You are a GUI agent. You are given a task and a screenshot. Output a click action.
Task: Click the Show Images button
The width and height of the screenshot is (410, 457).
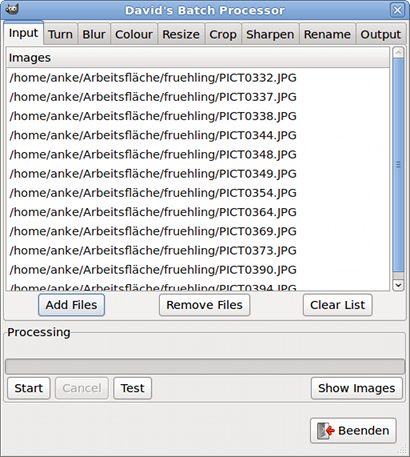[x=357, y=388]
